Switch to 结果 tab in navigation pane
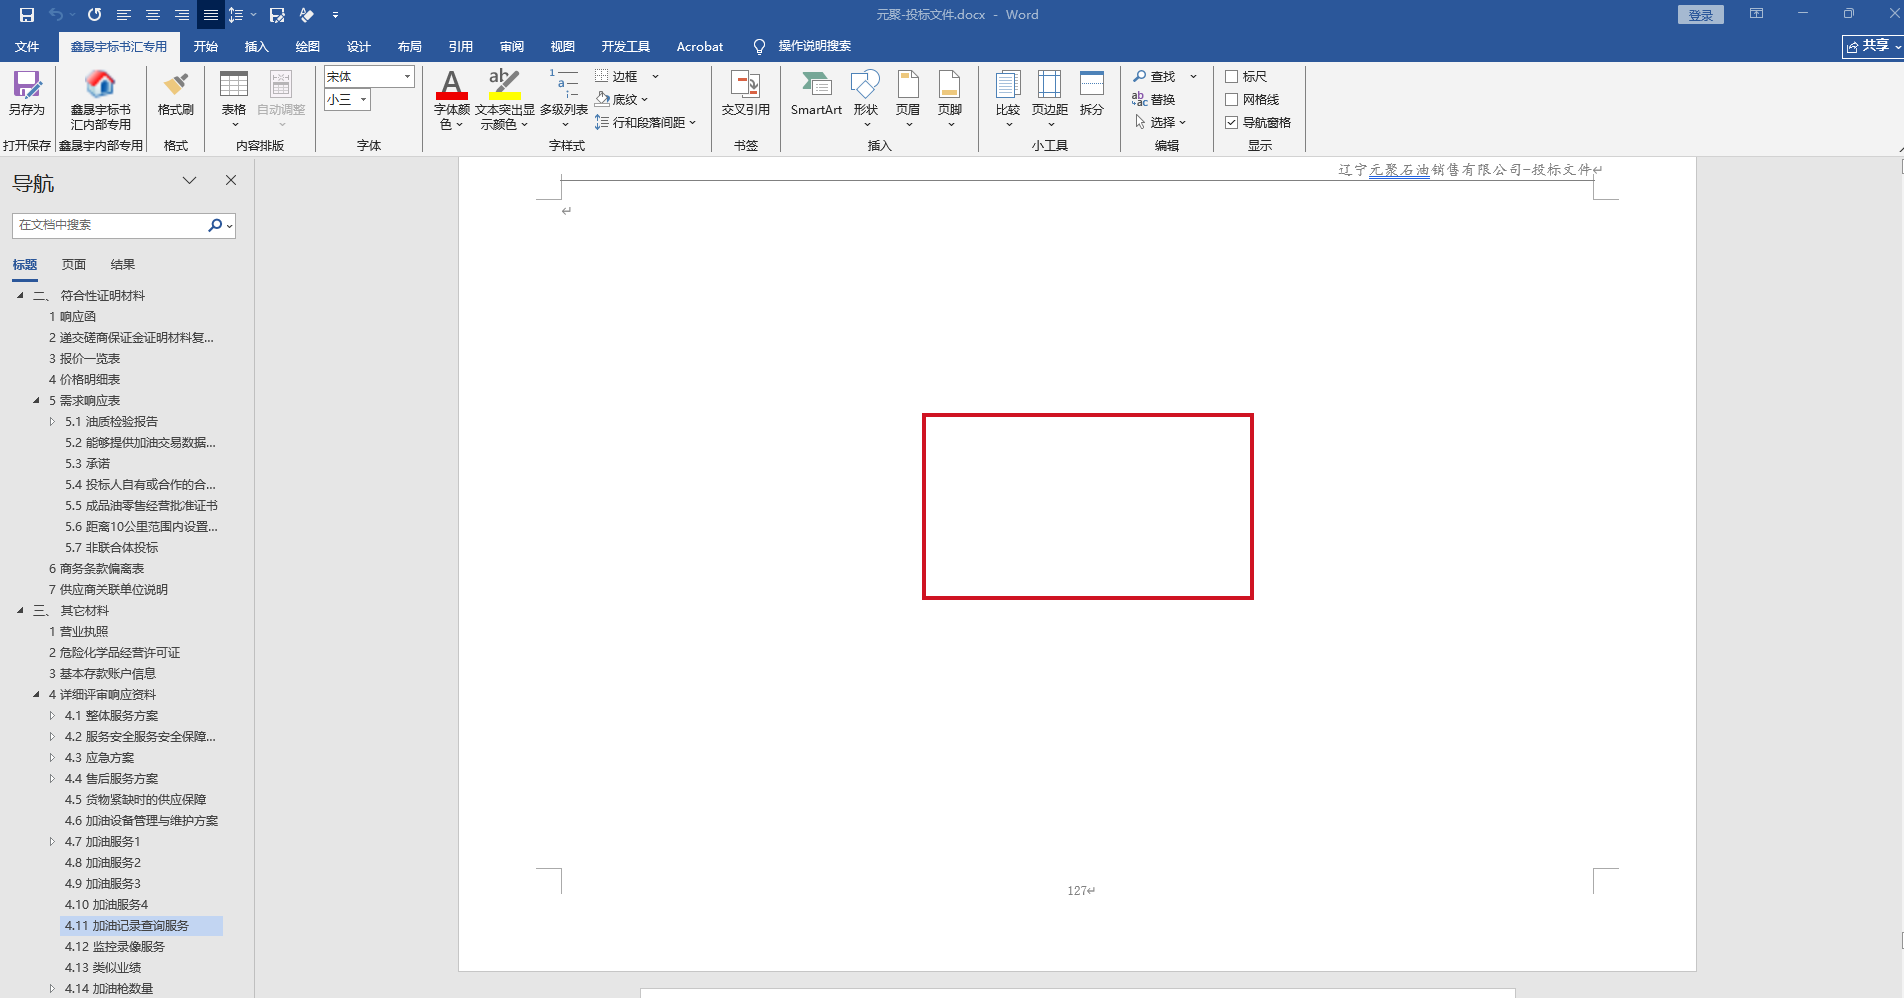1904x998 pixels. click(123, 265)
